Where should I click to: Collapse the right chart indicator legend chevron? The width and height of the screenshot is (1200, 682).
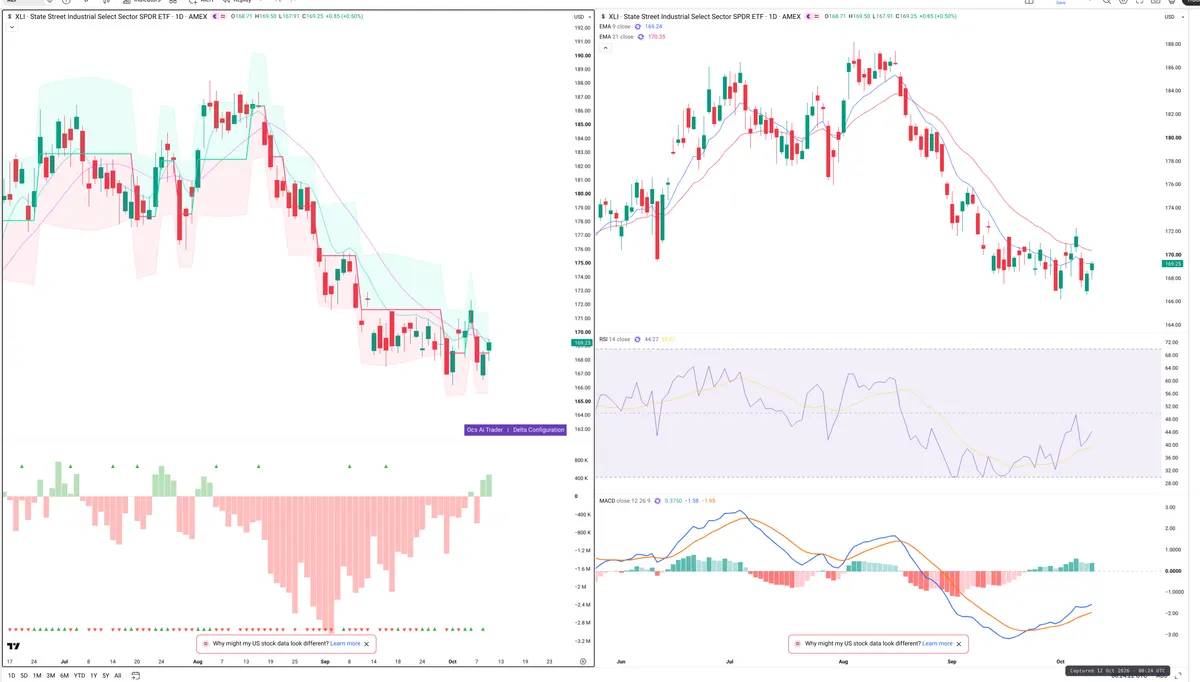[606, 48]
